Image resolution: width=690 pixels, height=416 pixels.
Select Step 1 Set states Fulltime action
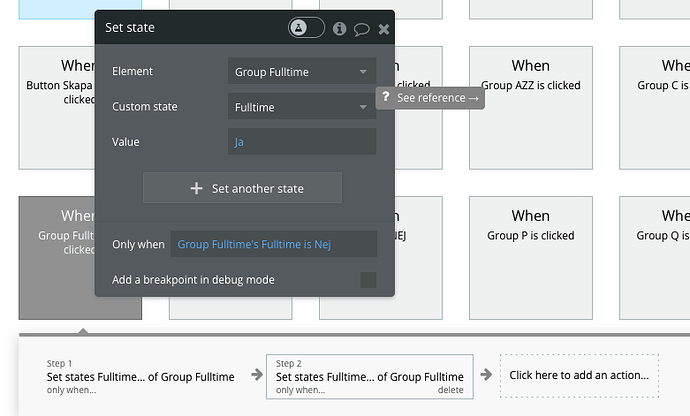pyautogui.click(x=140, y=376)
